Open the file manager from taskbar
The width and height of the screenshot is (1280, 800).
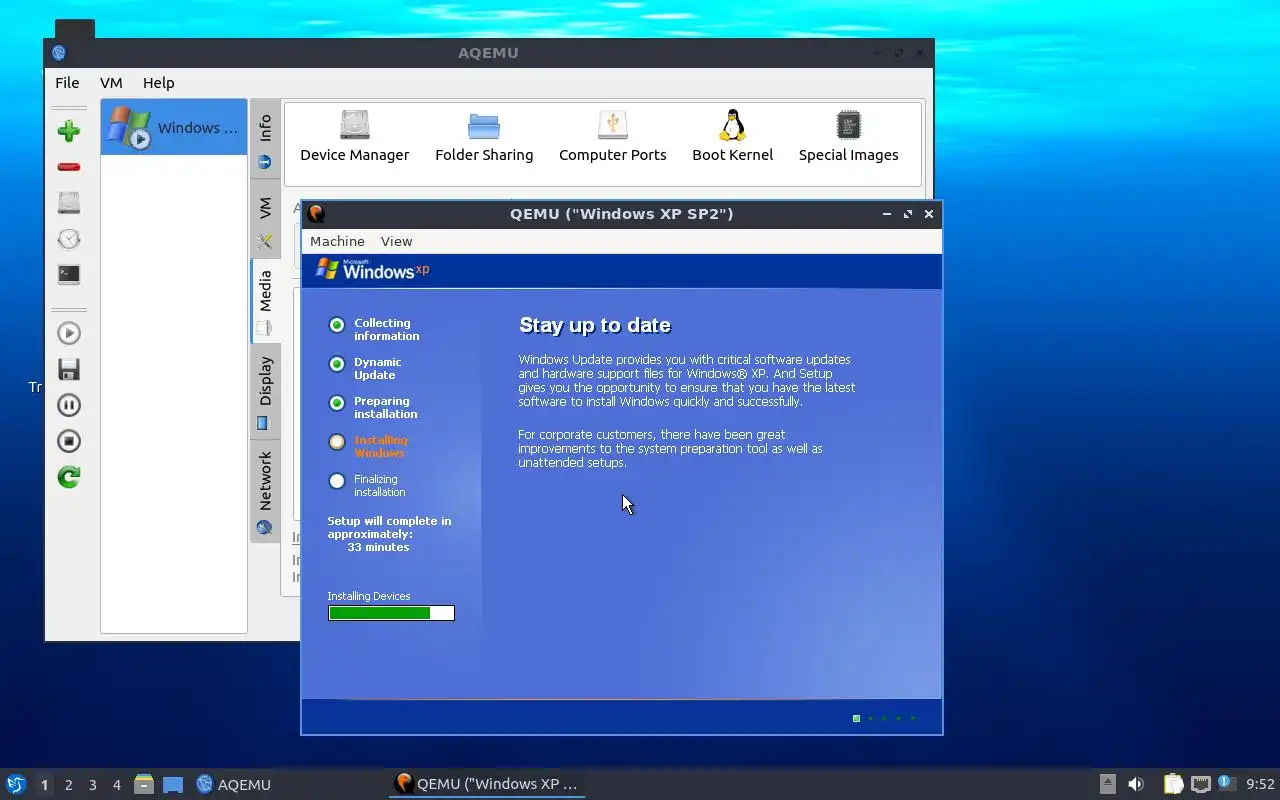click(144, 784)
